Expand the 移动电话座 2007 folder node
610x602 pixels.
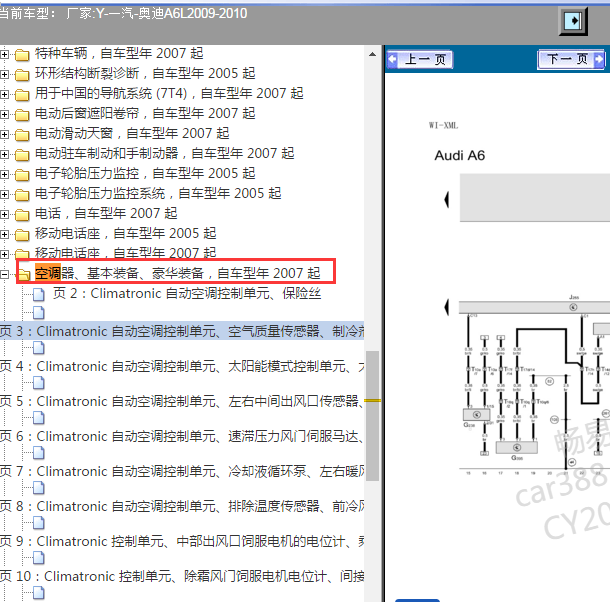click(x=4, y=254)
